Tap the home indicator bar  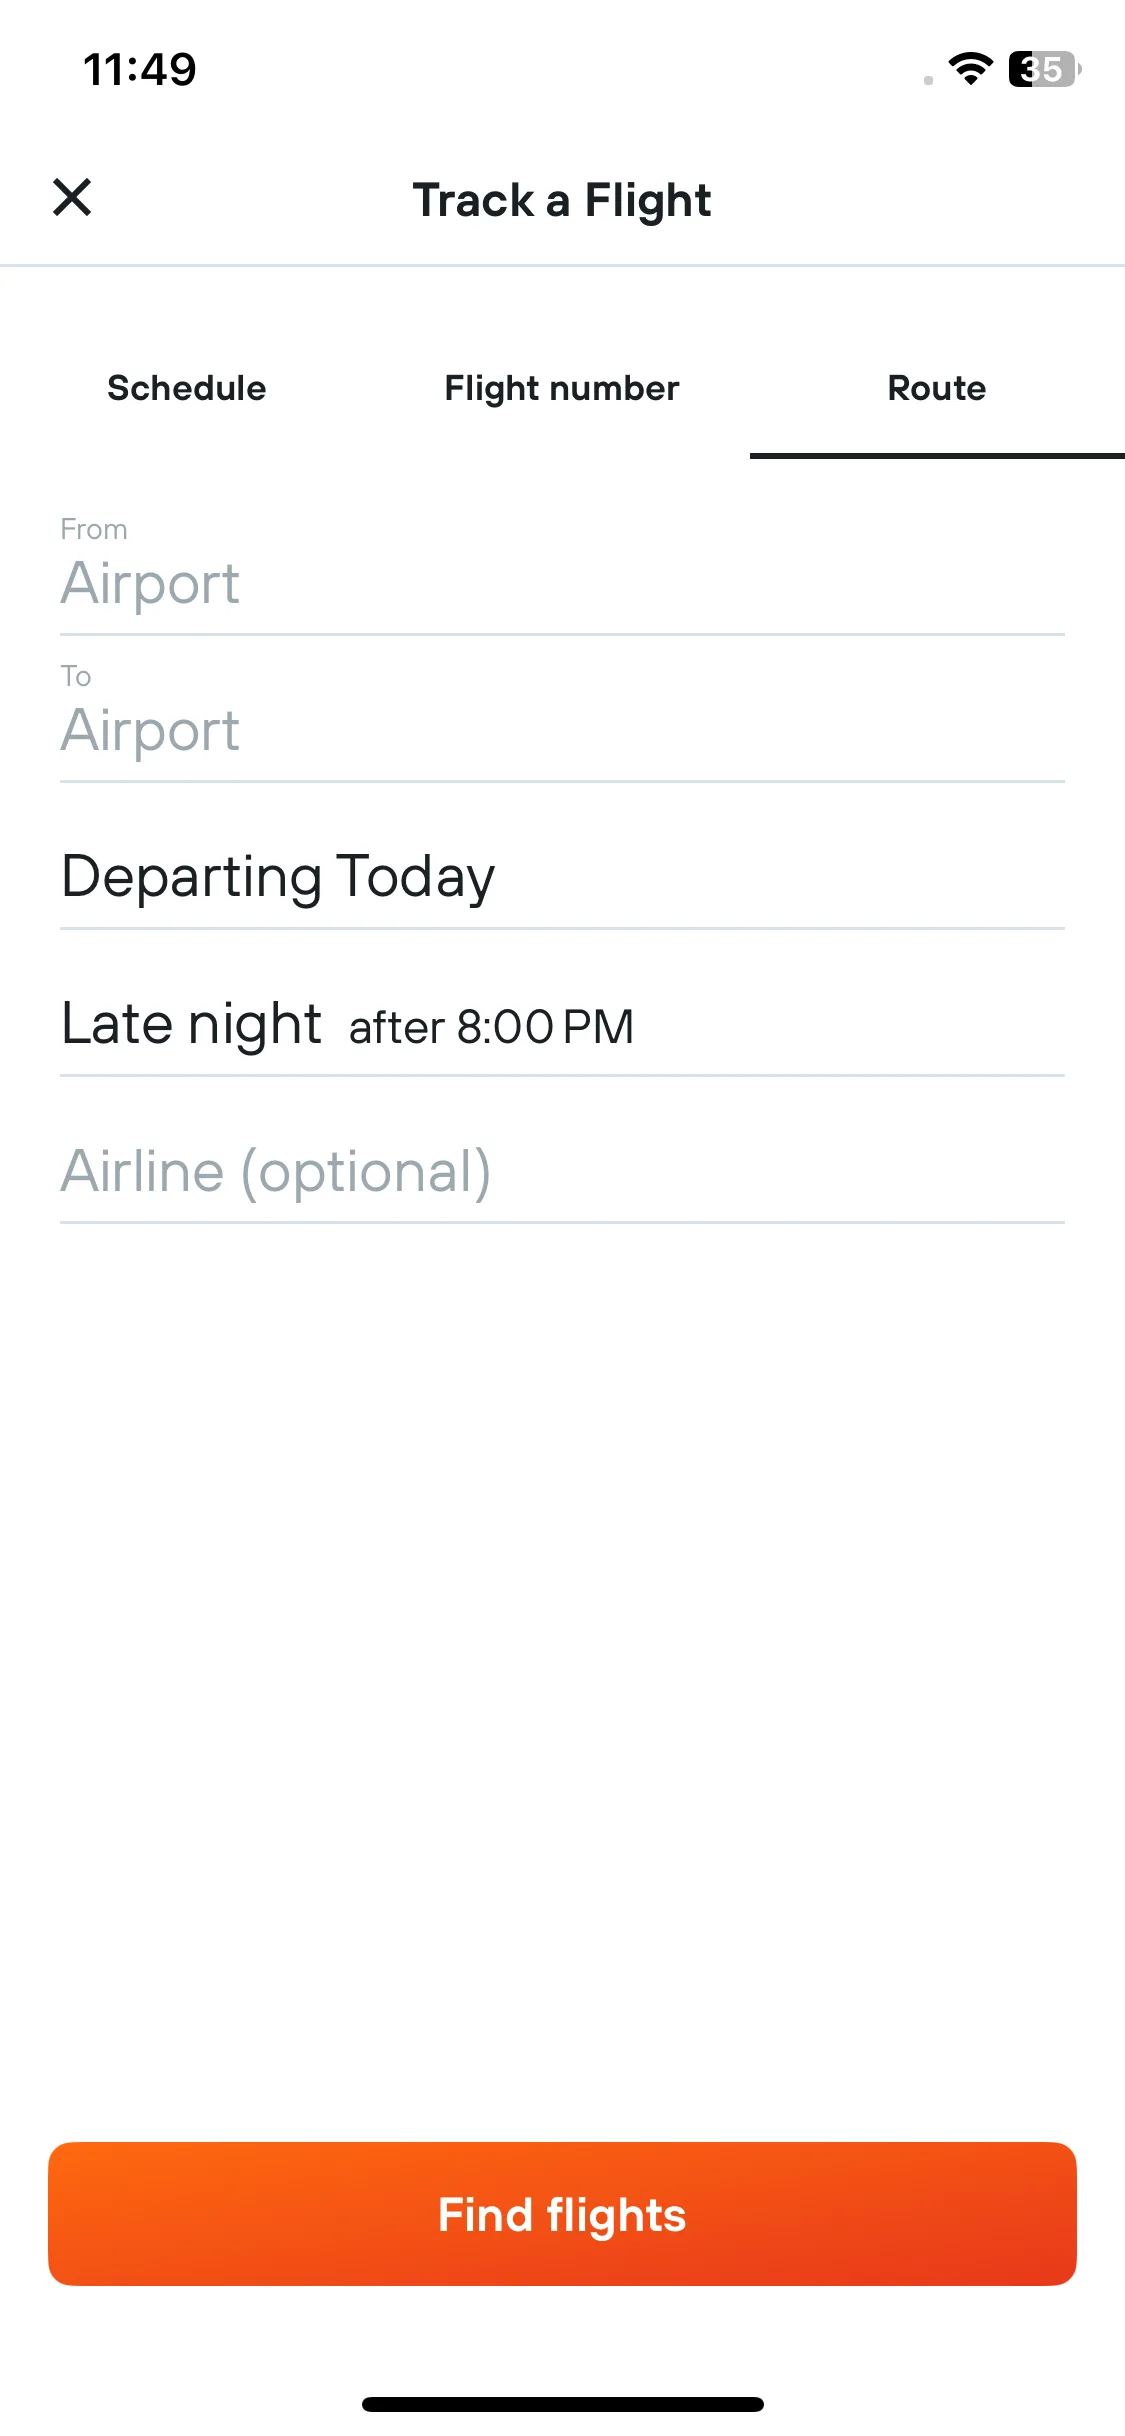(562, 2404)
